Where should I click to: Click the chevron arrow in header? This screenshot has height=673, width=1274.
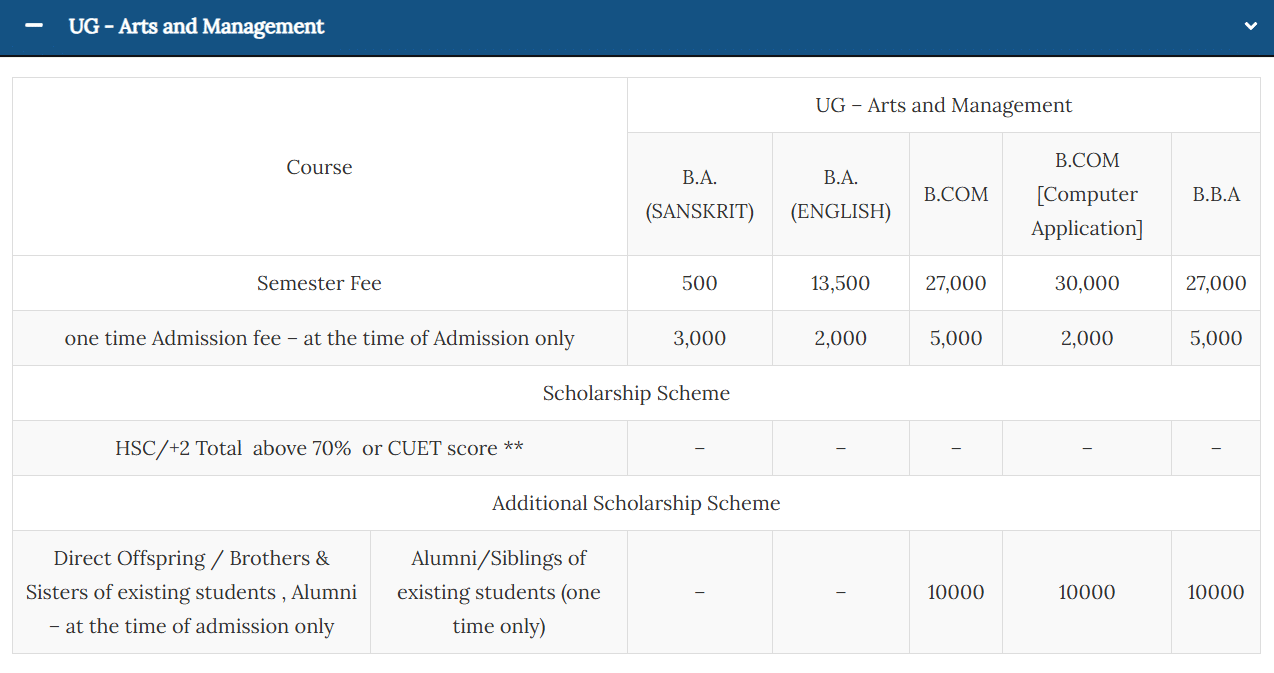tap(1250, 26)
